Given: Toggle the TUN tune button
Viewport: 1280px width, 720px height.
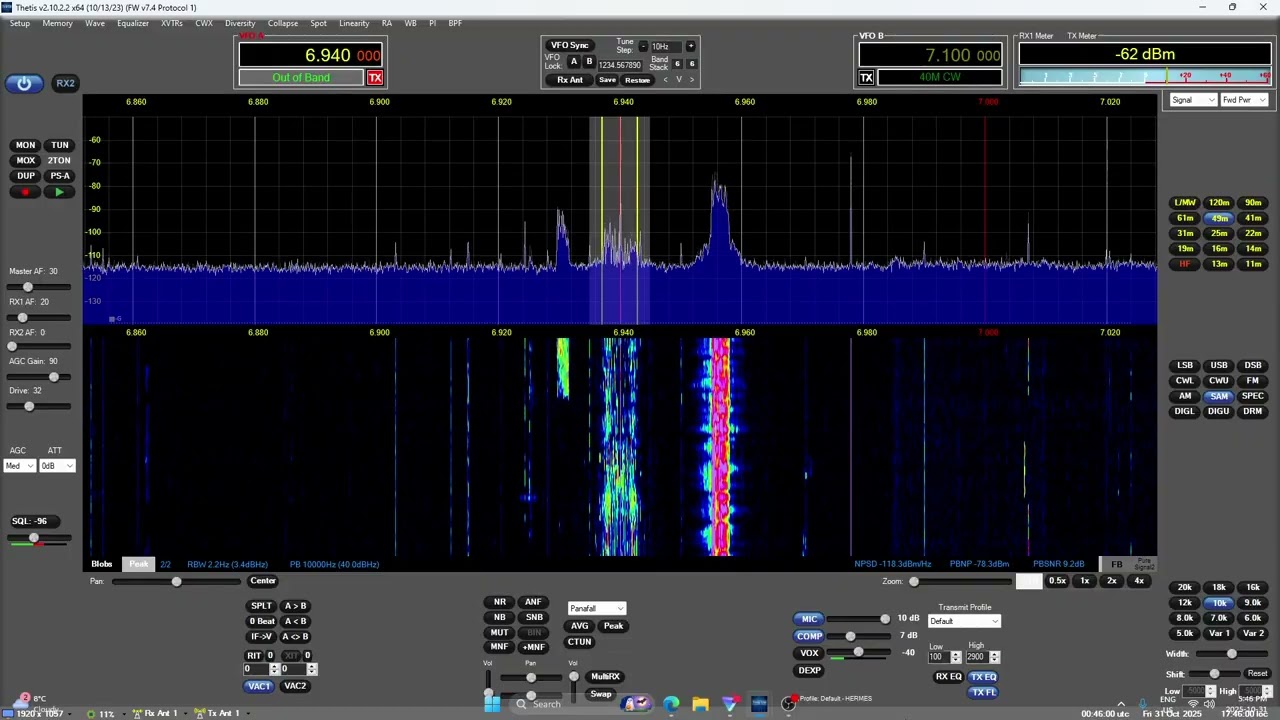Looking at the screenshot, I should [60, 145].
